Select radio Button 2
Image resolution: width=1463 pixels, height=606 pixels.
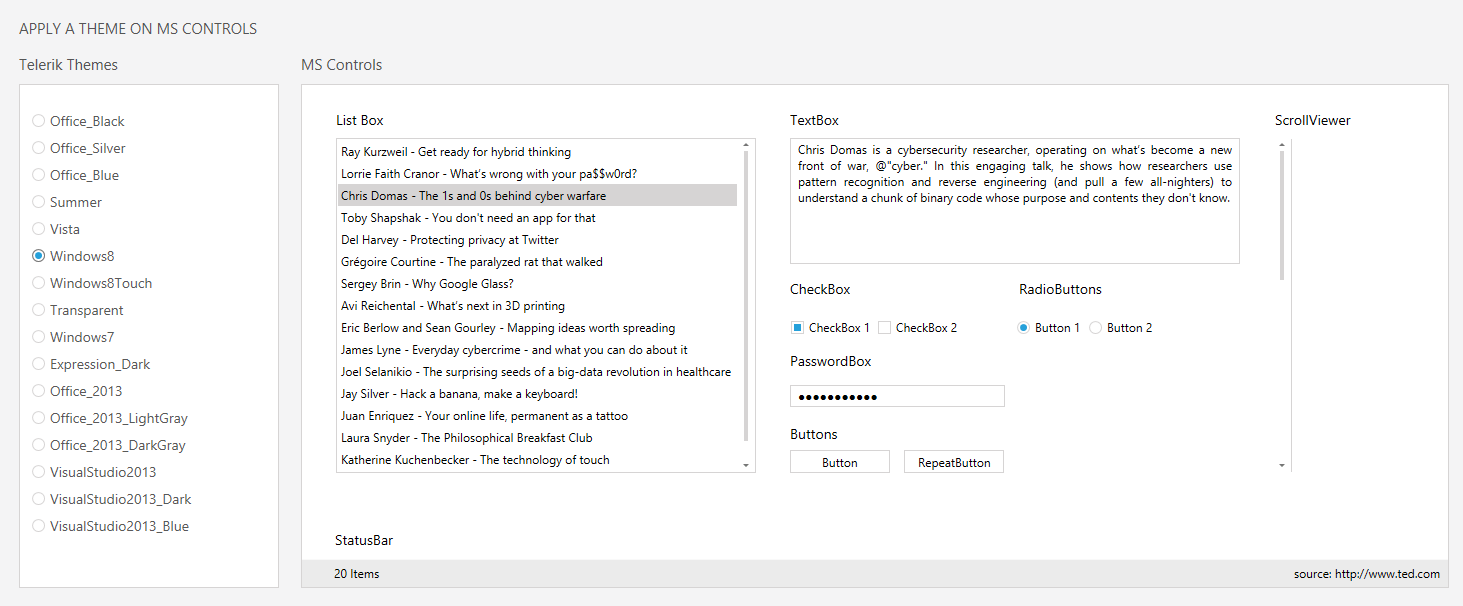pos(1096,328)
